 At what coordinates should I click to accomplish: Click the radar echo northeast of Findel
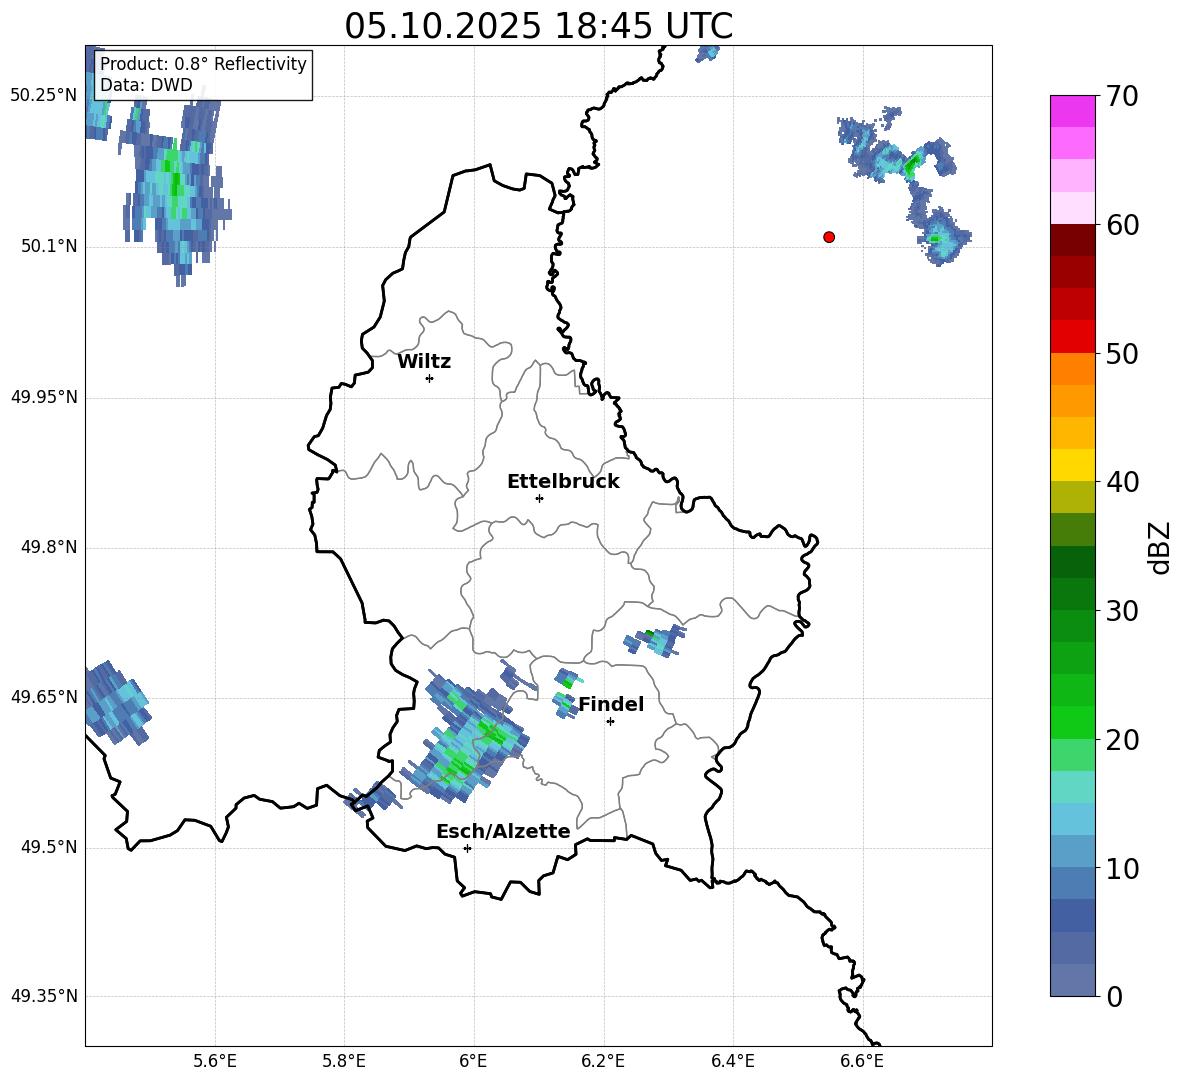[x=656, y=640]
